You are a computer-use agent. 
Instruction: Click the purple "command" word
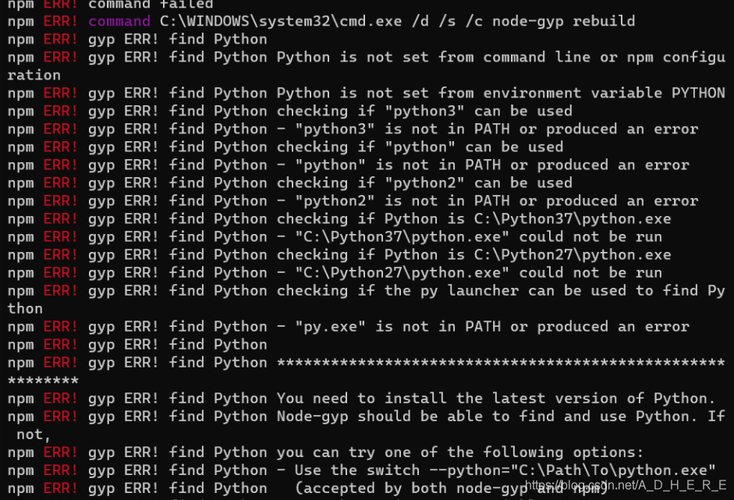[119, 22]
